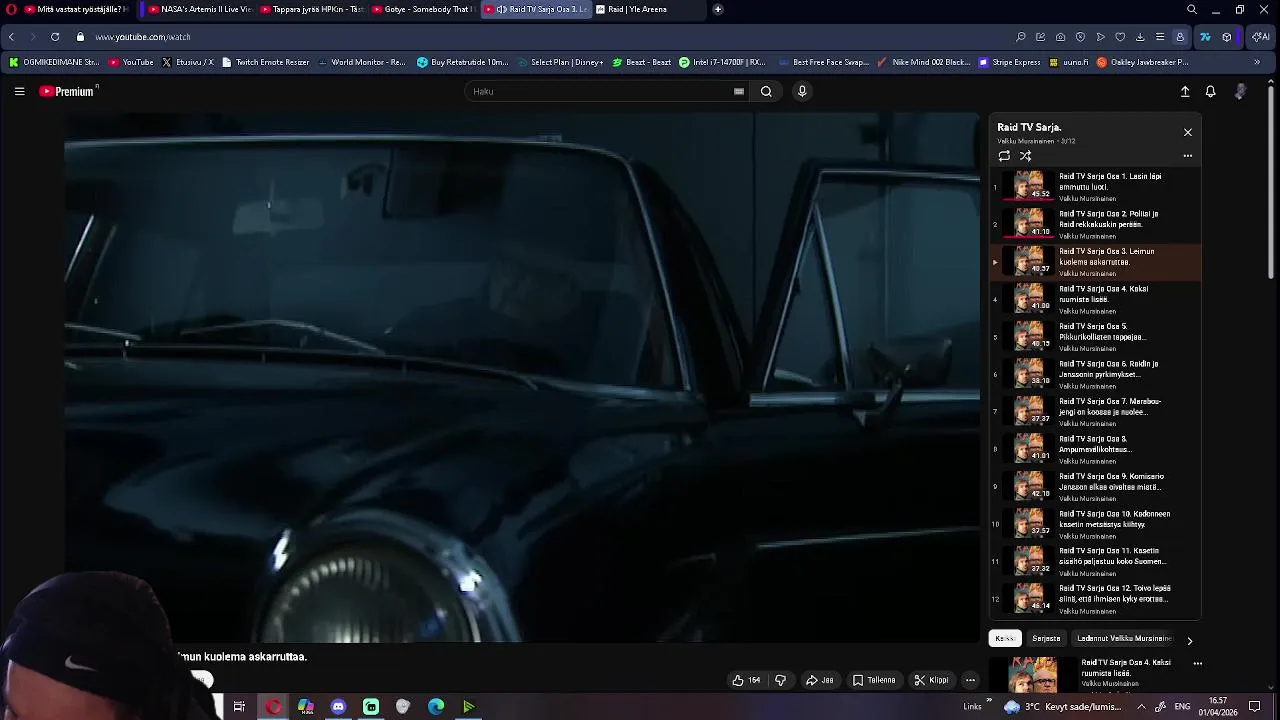Open the on-screen keyboard in search box
1280x720 pixels.
pyautogui.click(x=739, y=91)
